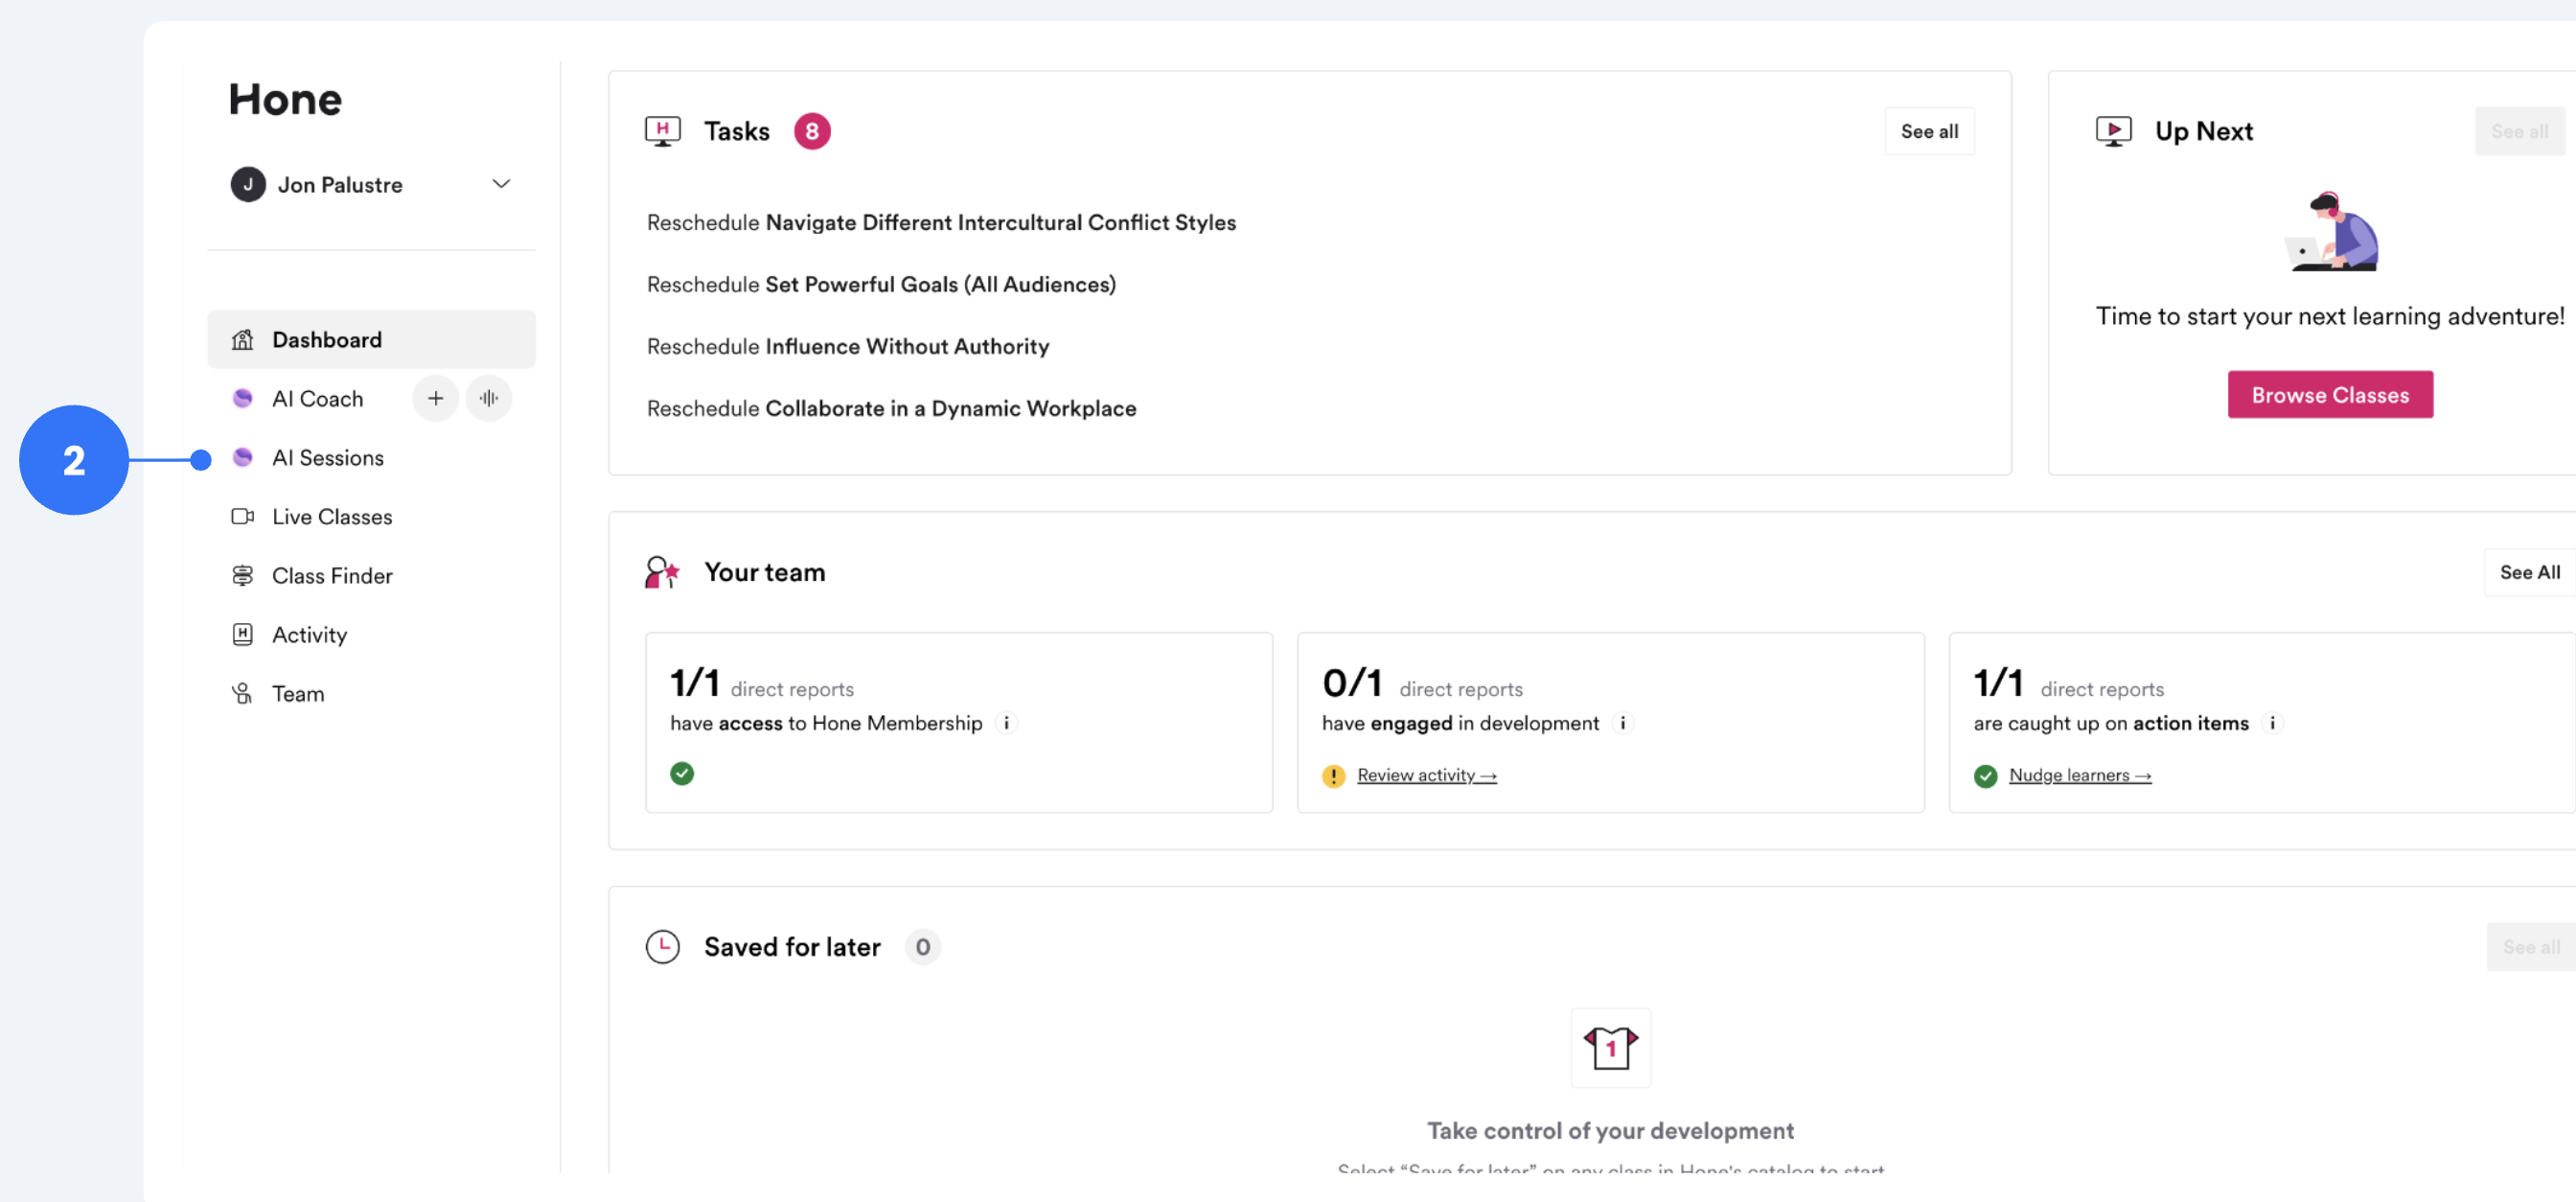Select Class Finder in the navigation

pyautogui.click(x=331, y=575)
